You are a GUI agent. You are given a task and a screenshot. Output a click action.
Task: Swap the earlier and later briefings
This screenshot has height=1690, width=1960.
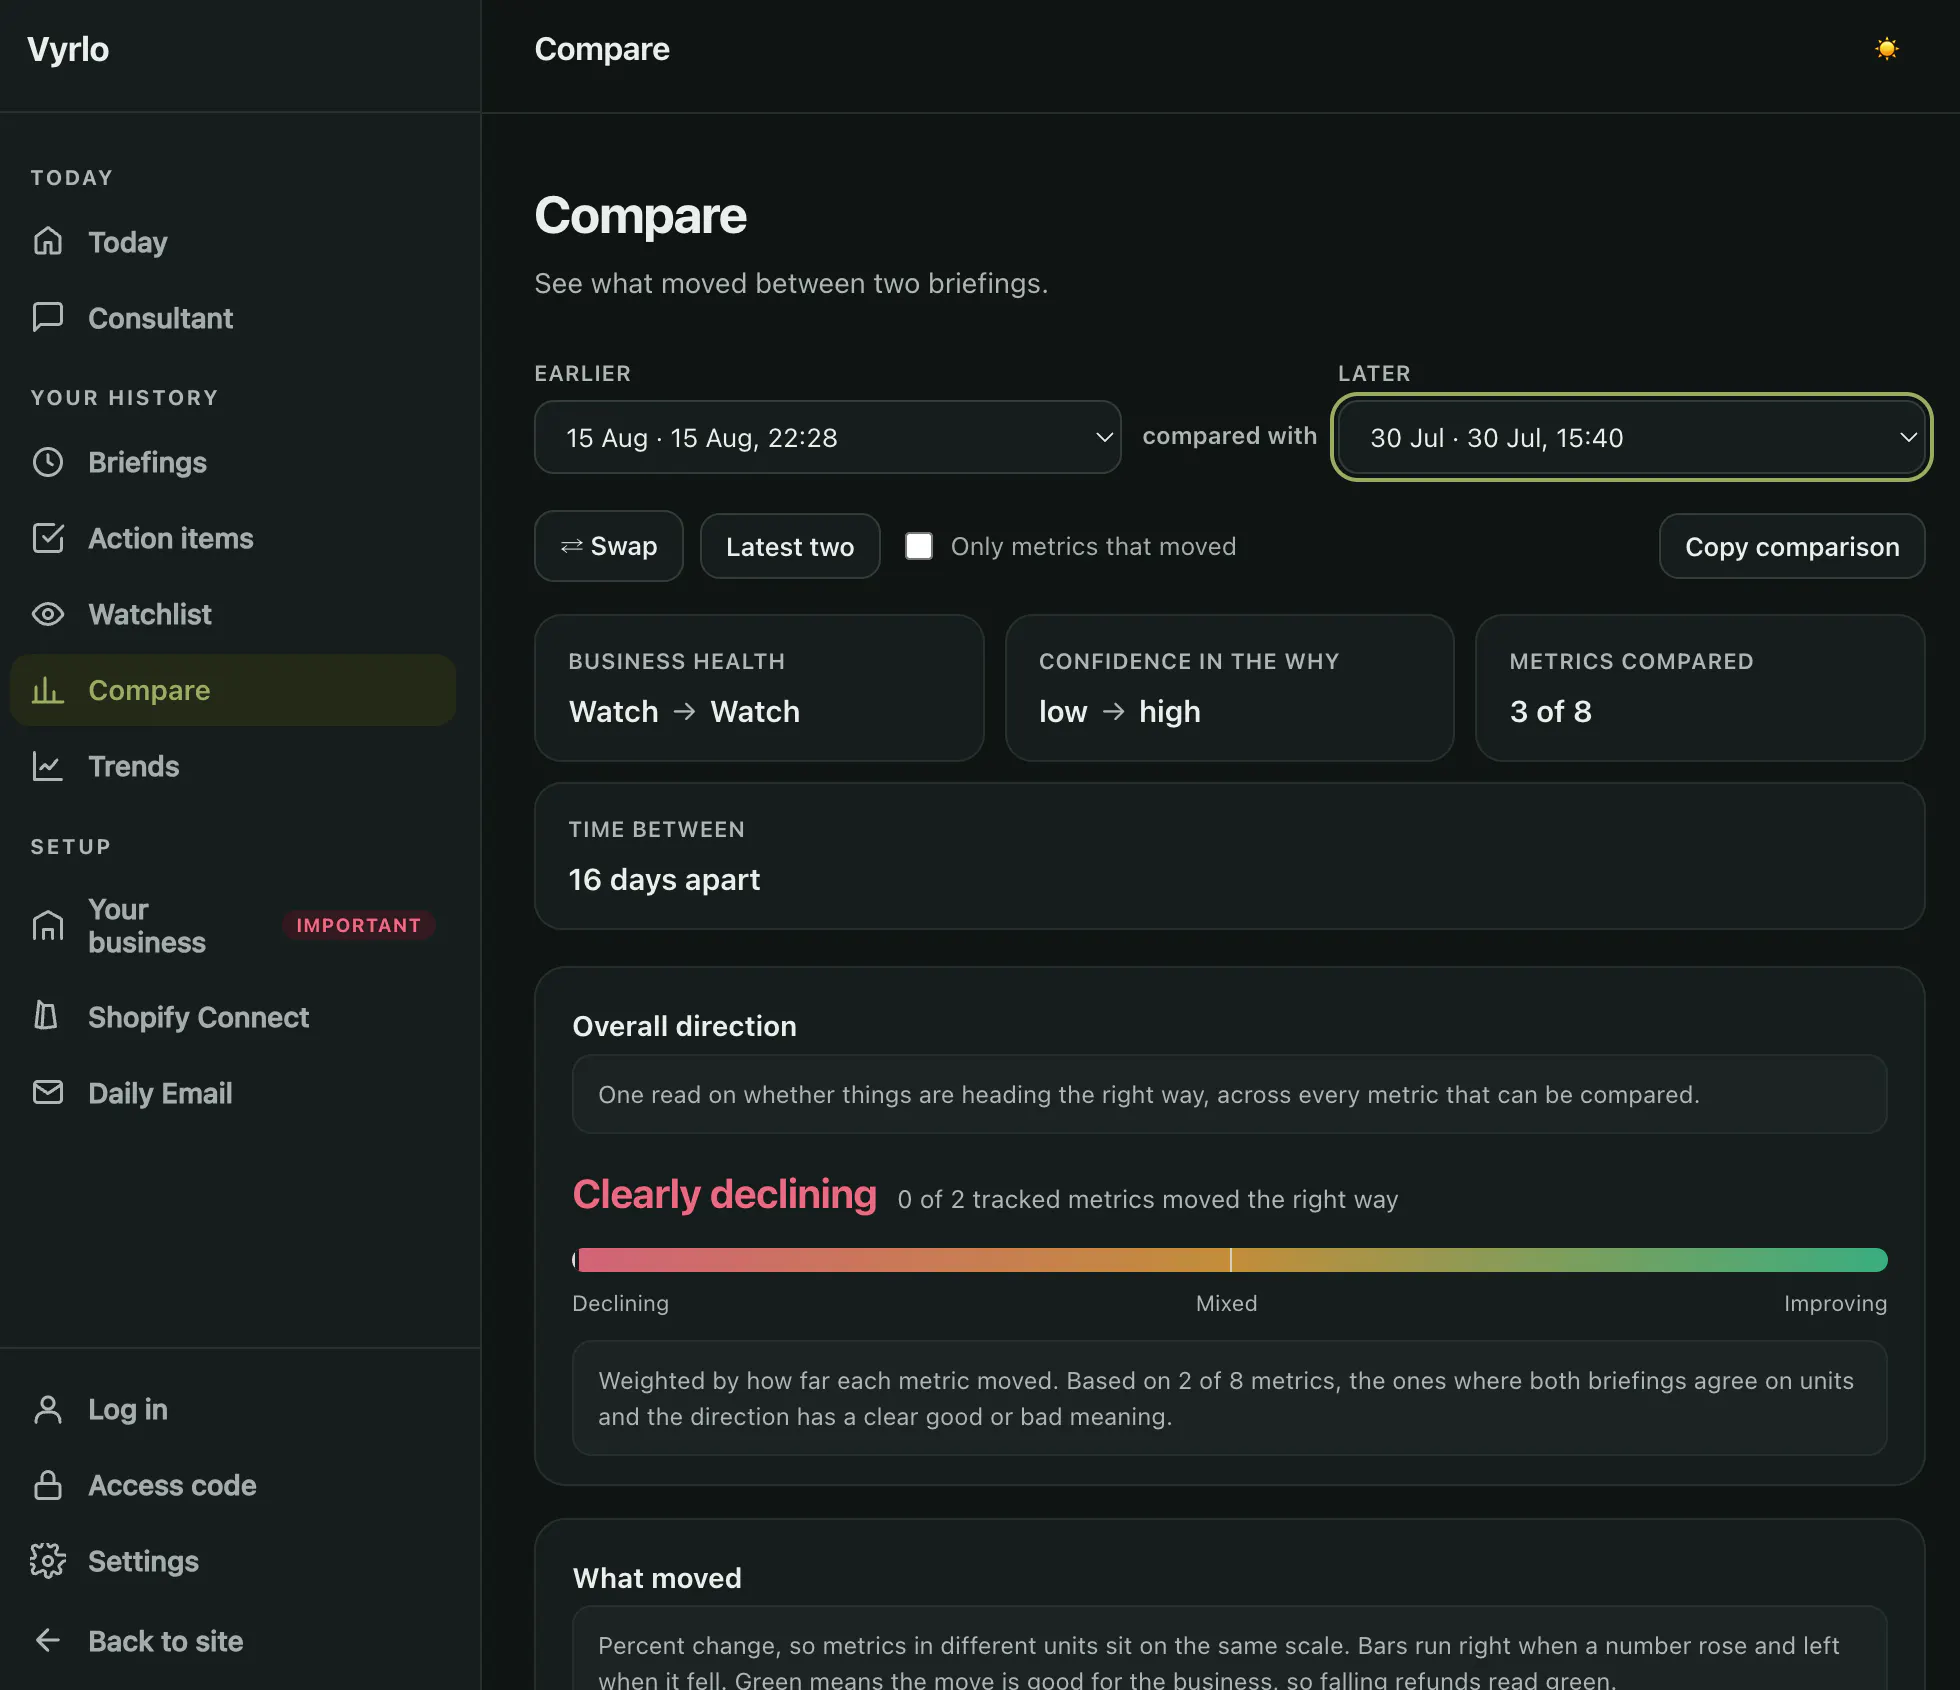[x=609, y=546]
